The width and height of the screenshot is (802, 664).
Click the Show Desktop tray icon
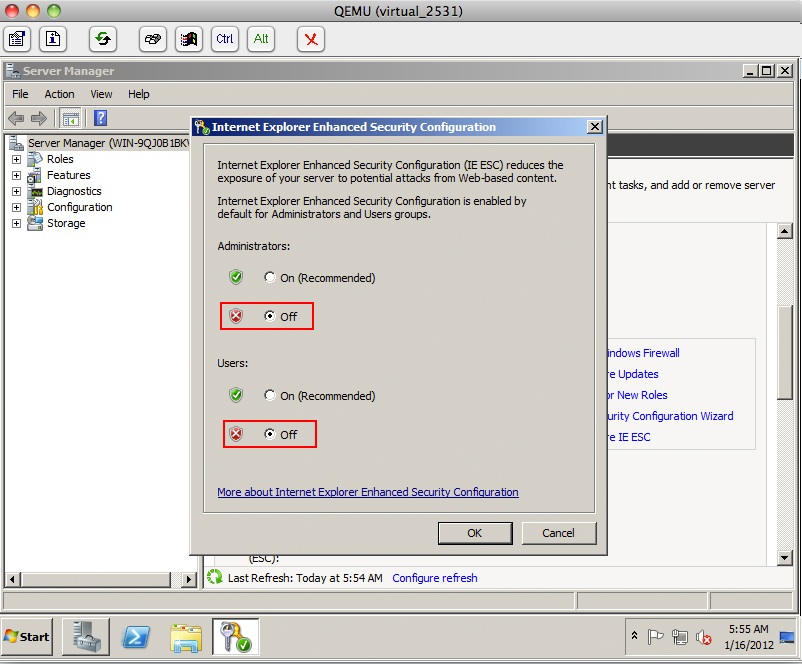click(x=787, y=637)
